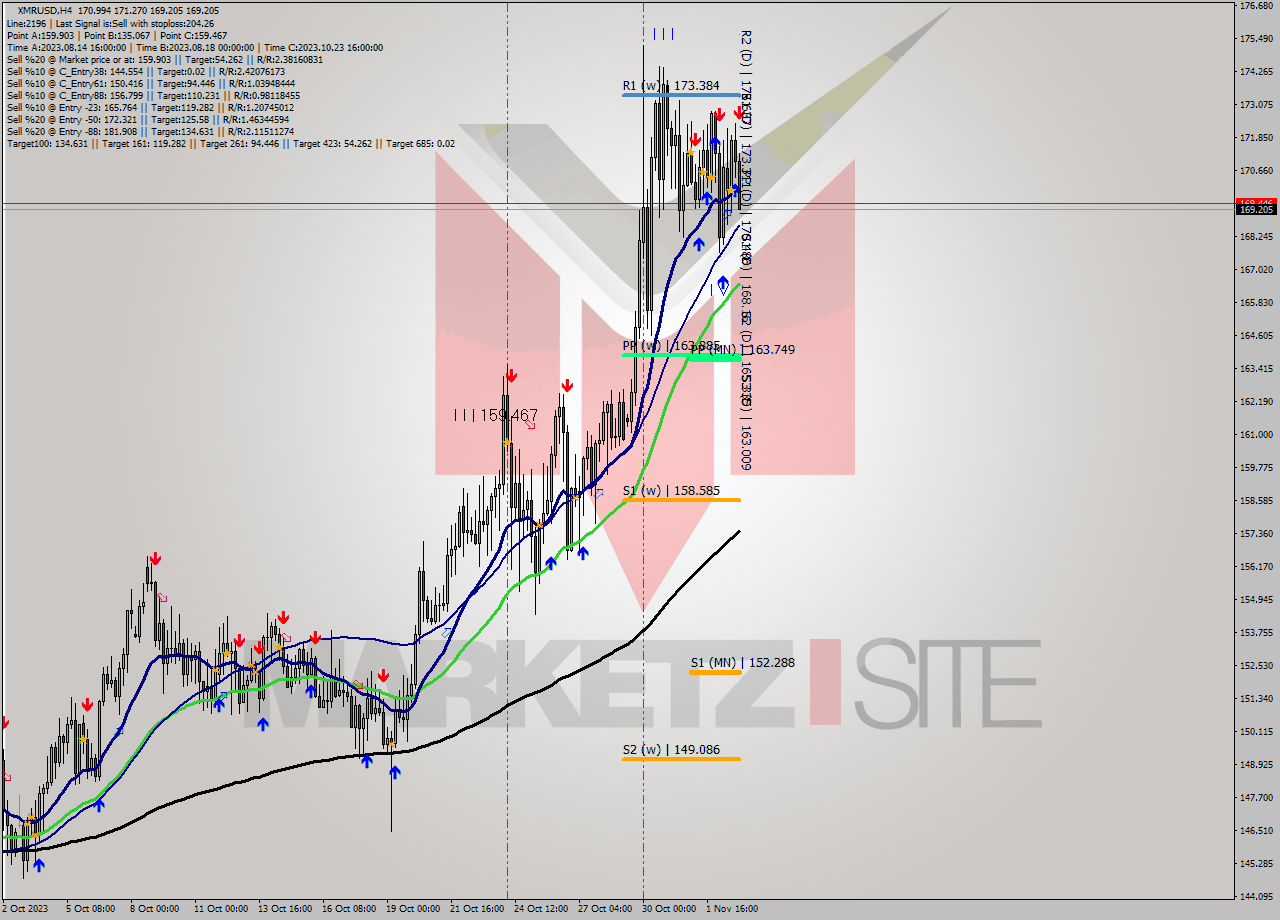
Task: Click the 159.467 point C price label
Action: [x=496, y=414]
